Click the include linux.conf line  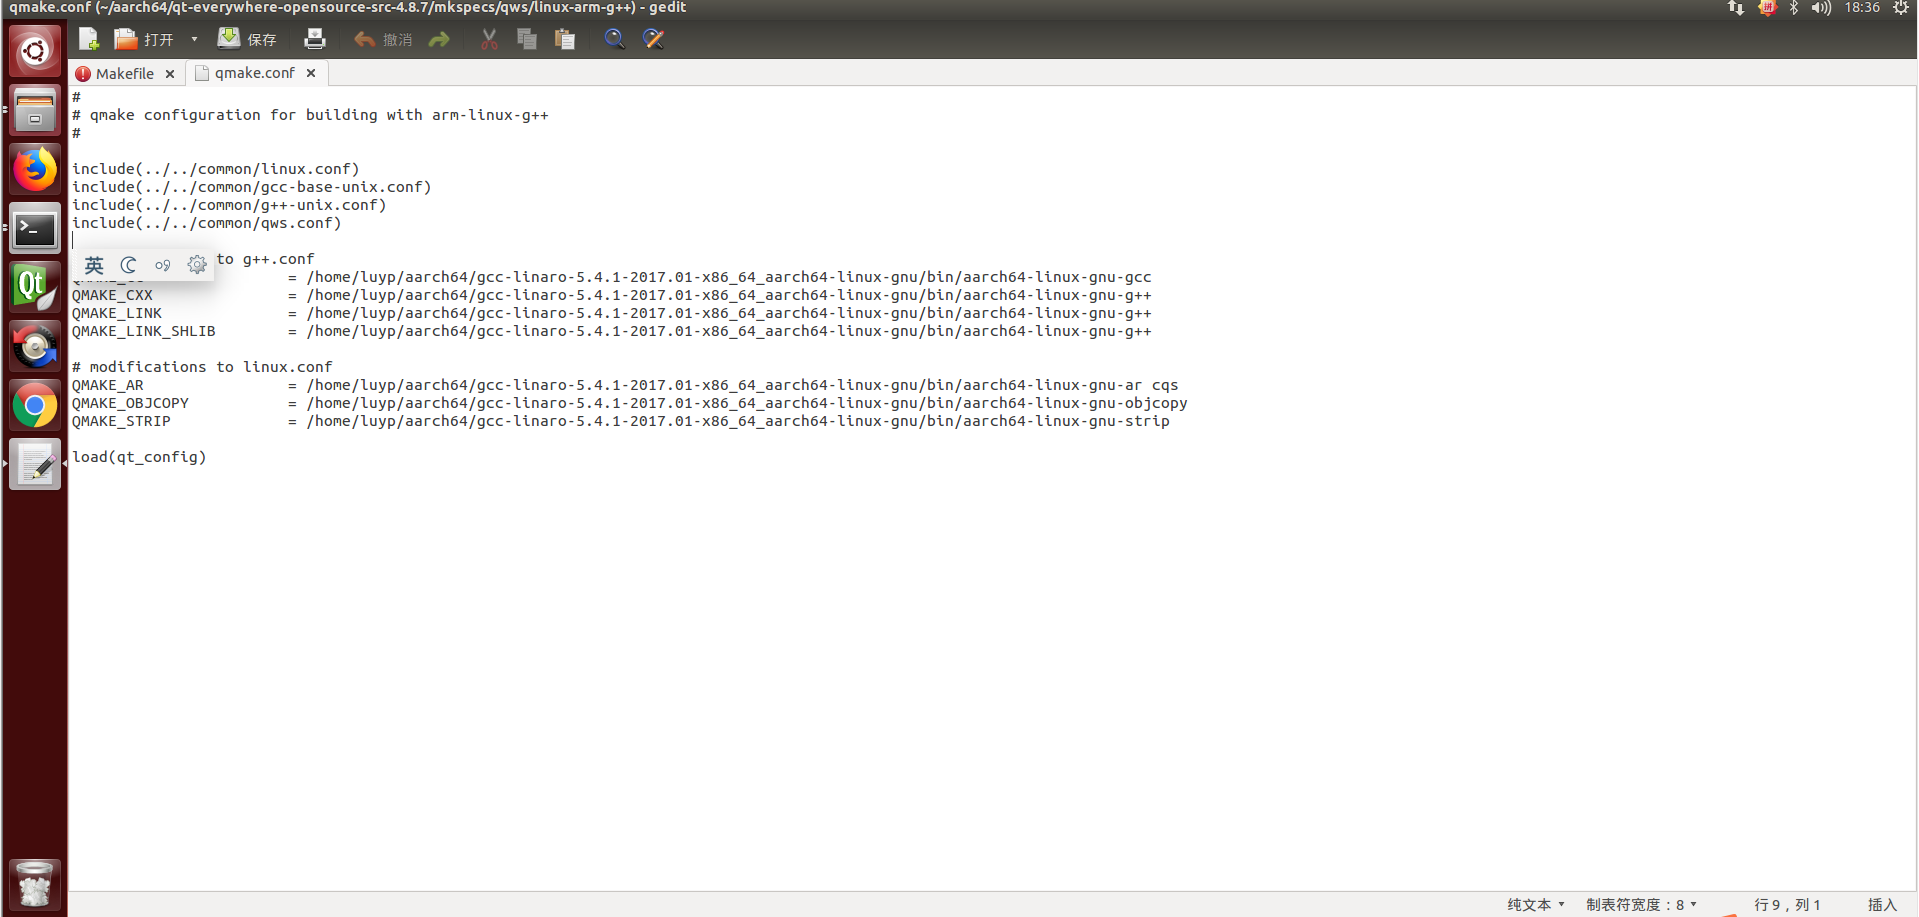(215, 169)
